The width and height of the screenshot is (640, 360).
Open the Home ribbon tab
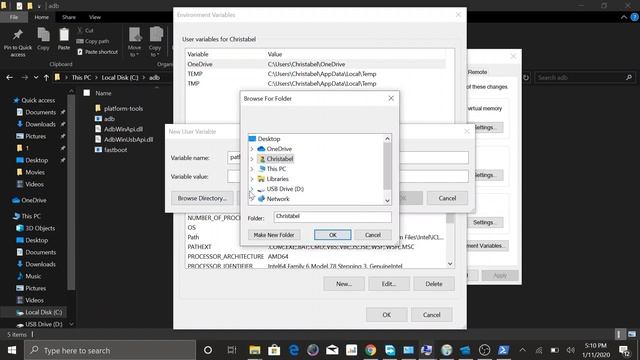coord(41,17)
